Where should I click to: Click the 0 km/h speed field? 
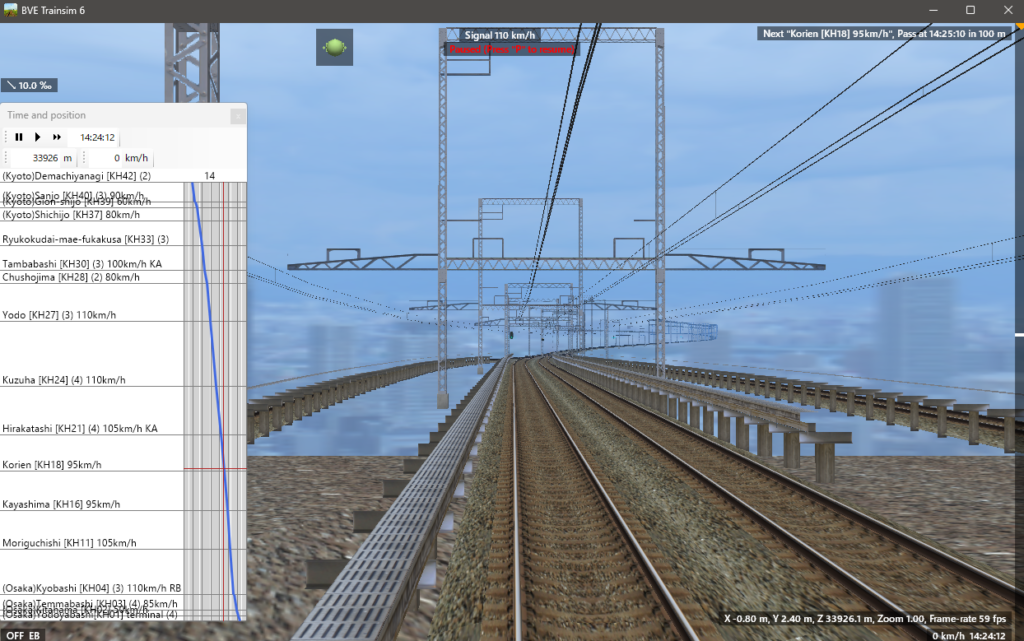[123, 158]
